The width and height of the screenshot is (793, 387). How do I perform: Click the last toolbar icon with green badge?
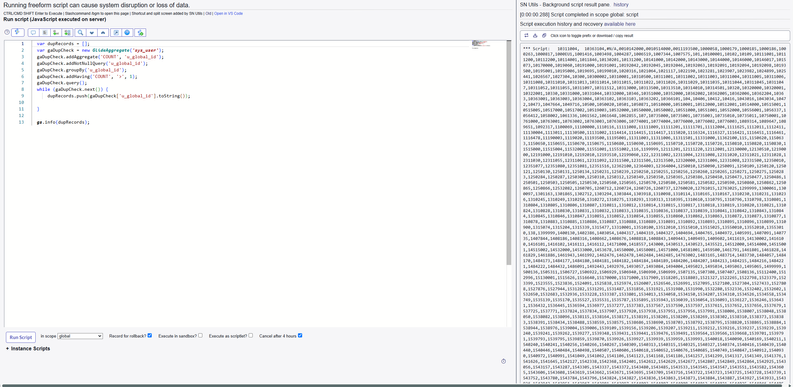point(140,32)
